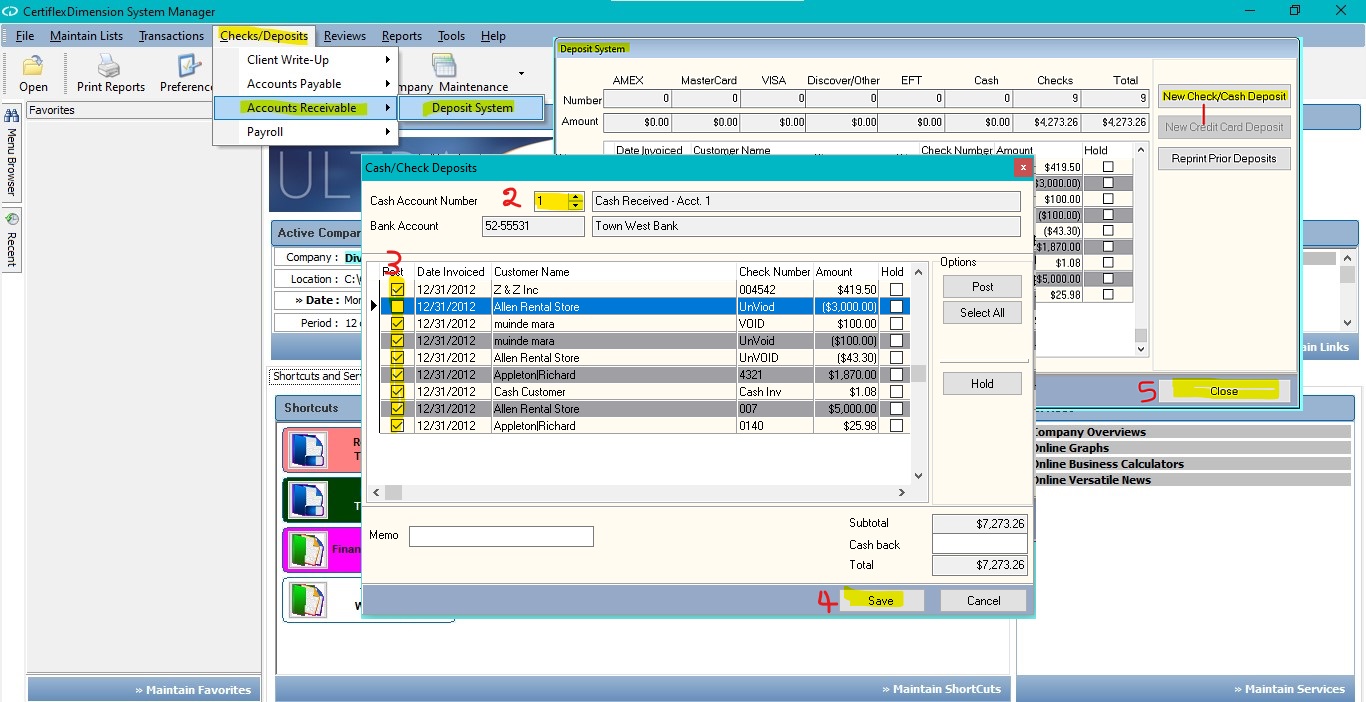Screen dimensions: 1366x702
Task: Click the Open folder icon in toolbar
Action: coord(33,66)
